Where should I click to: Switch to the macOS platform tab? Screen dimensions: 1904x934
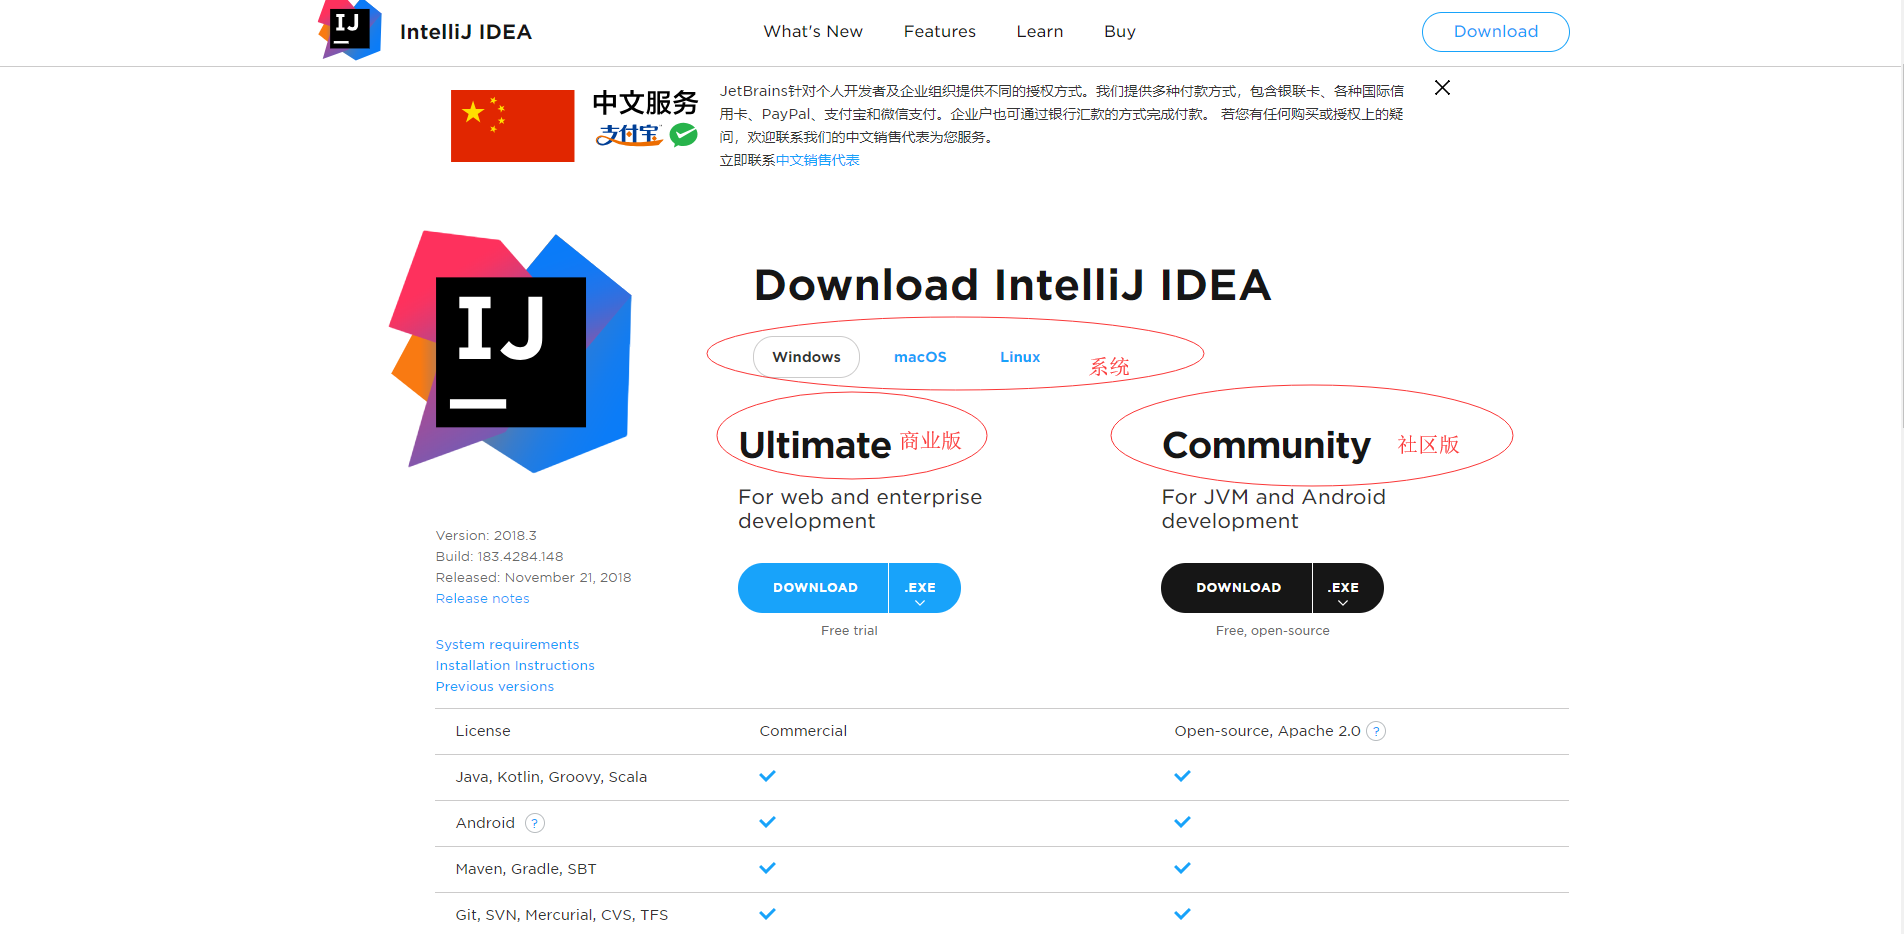(x=920, y=357)
